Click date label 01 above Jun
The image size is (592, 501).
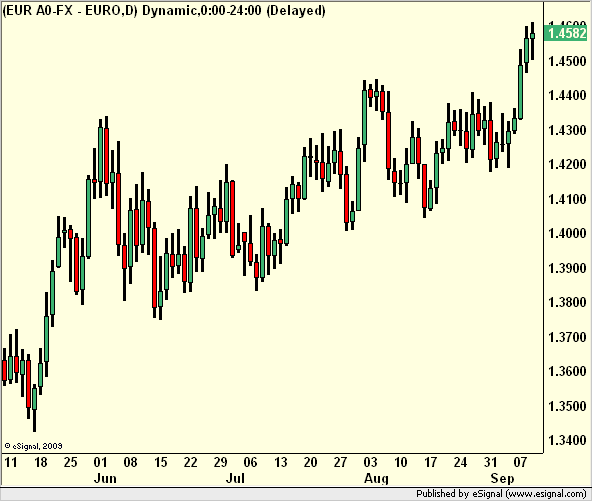tap(100, 462)
